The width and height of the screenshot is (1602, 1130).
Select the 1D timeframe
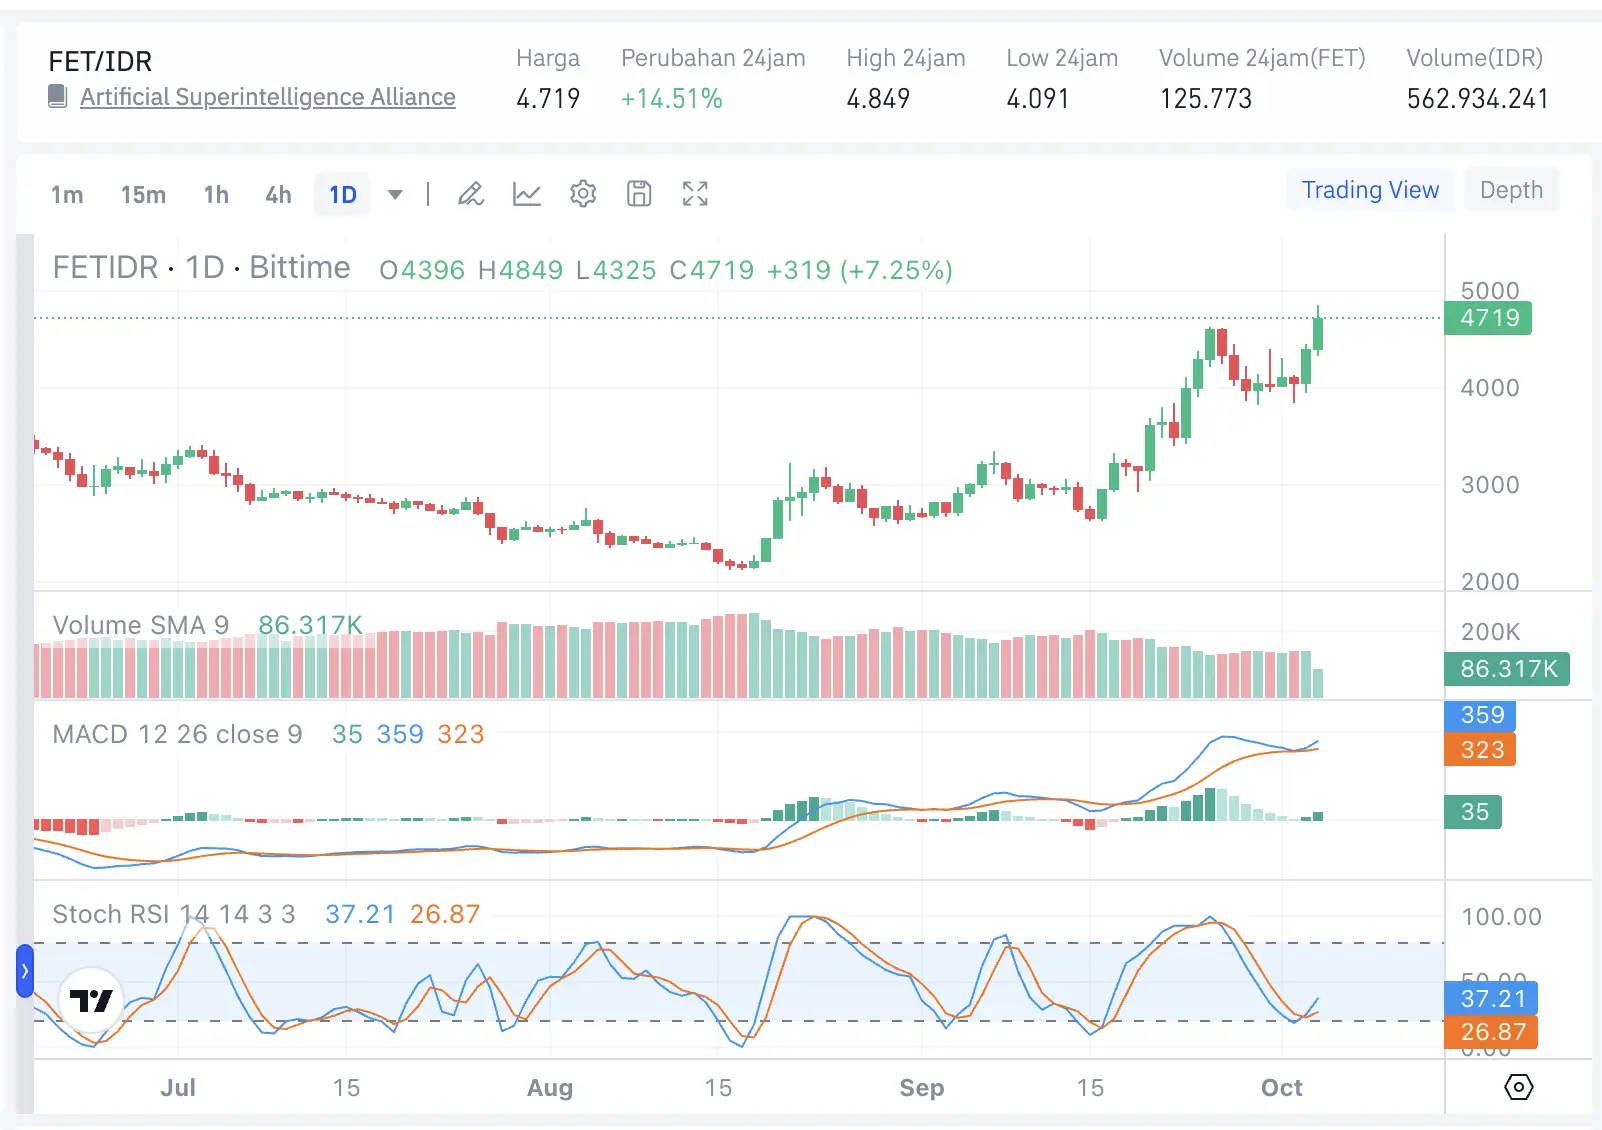(343, 195)
